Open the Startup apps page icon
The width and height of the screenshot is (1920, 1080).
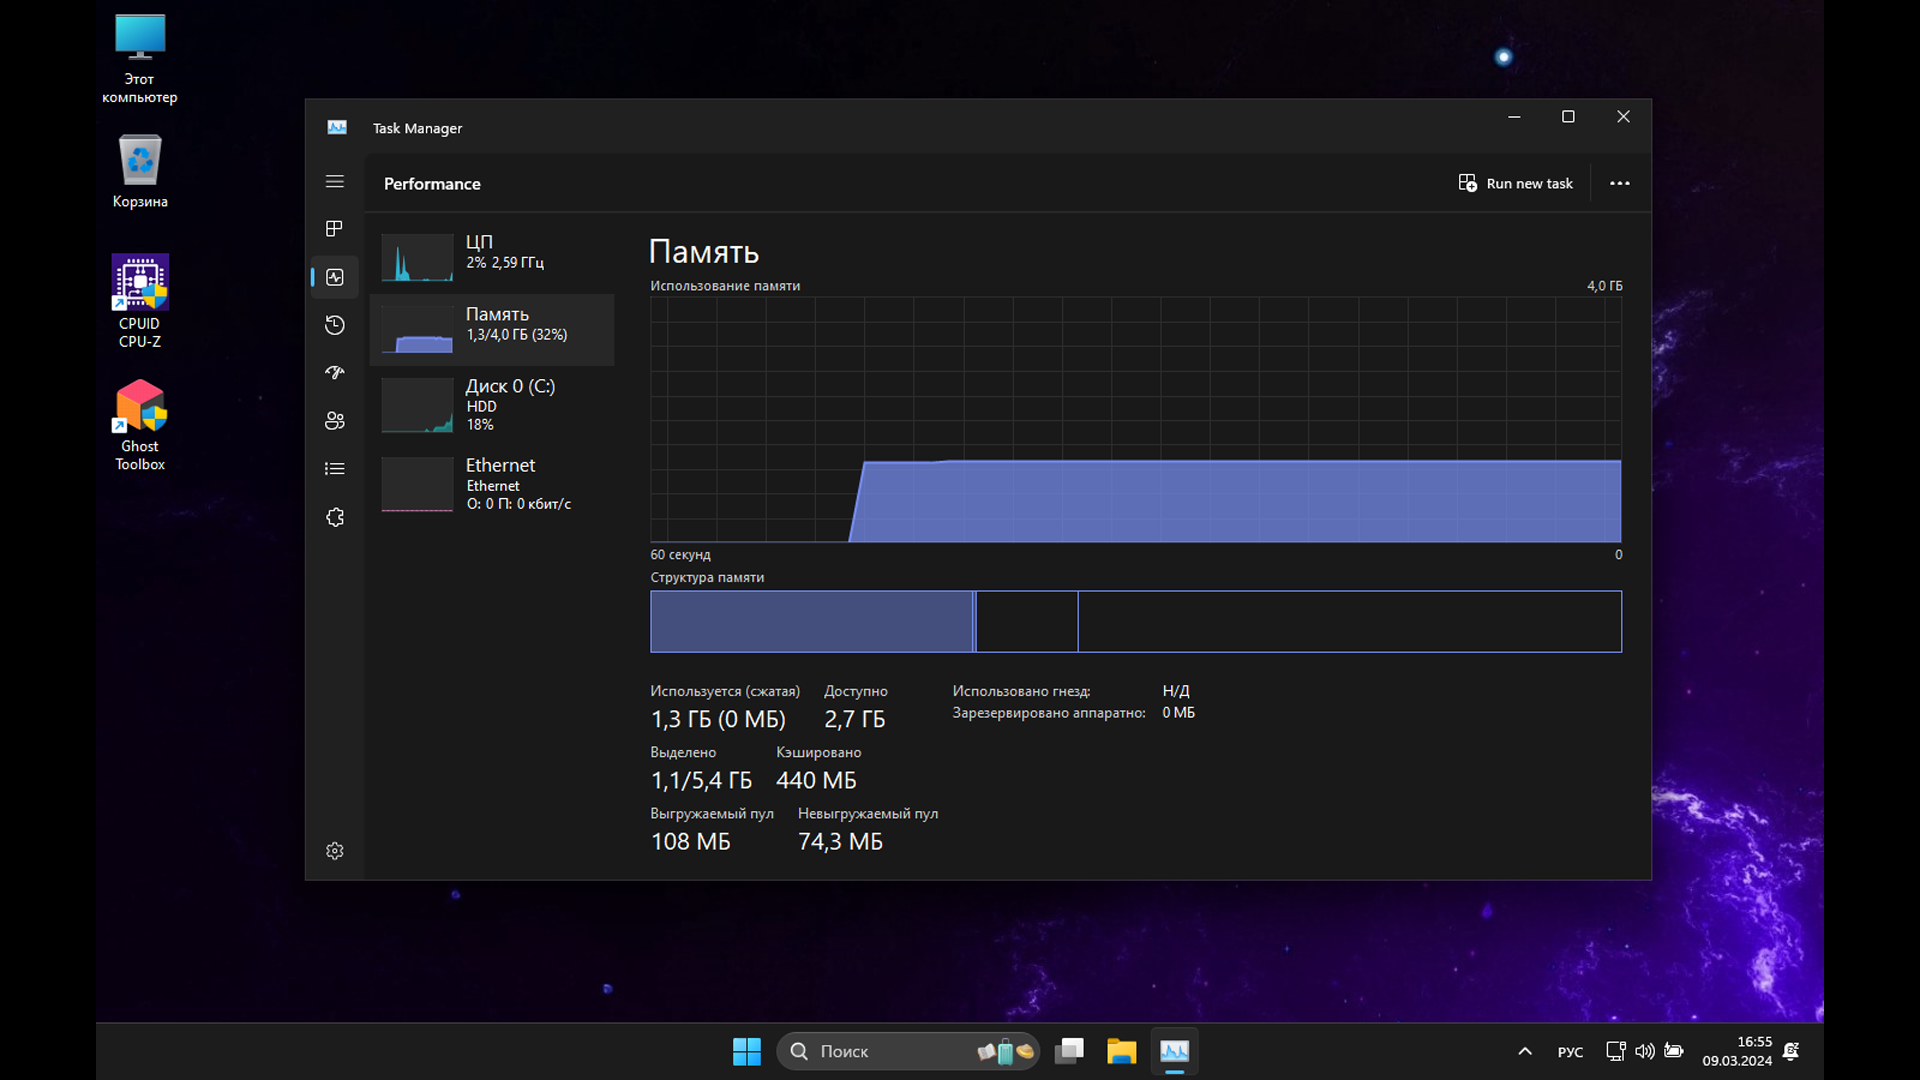pos(334,372)
